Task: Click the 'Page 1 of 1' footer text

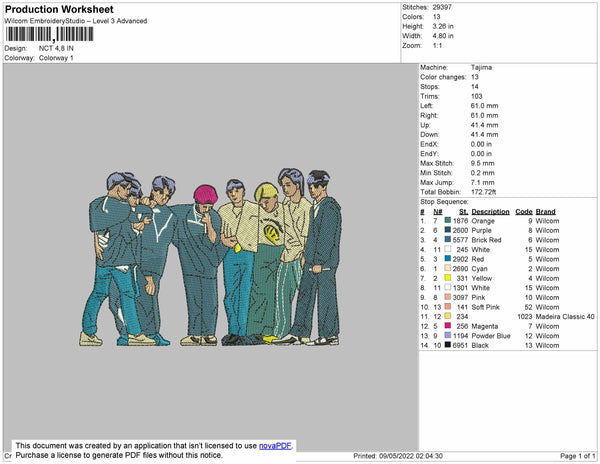Action: click(578, 456)
